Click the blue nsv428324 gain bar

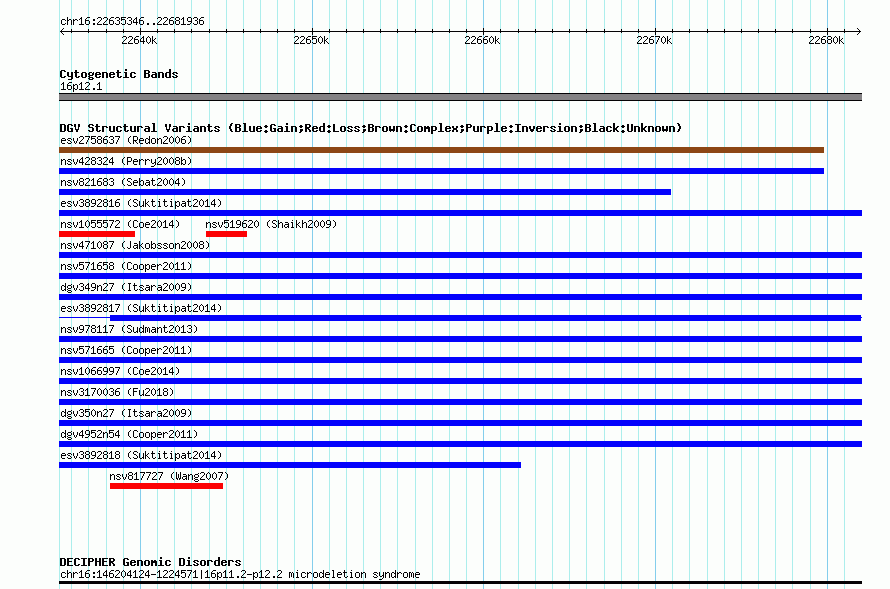pyautogui.click(x=442, y=171)
